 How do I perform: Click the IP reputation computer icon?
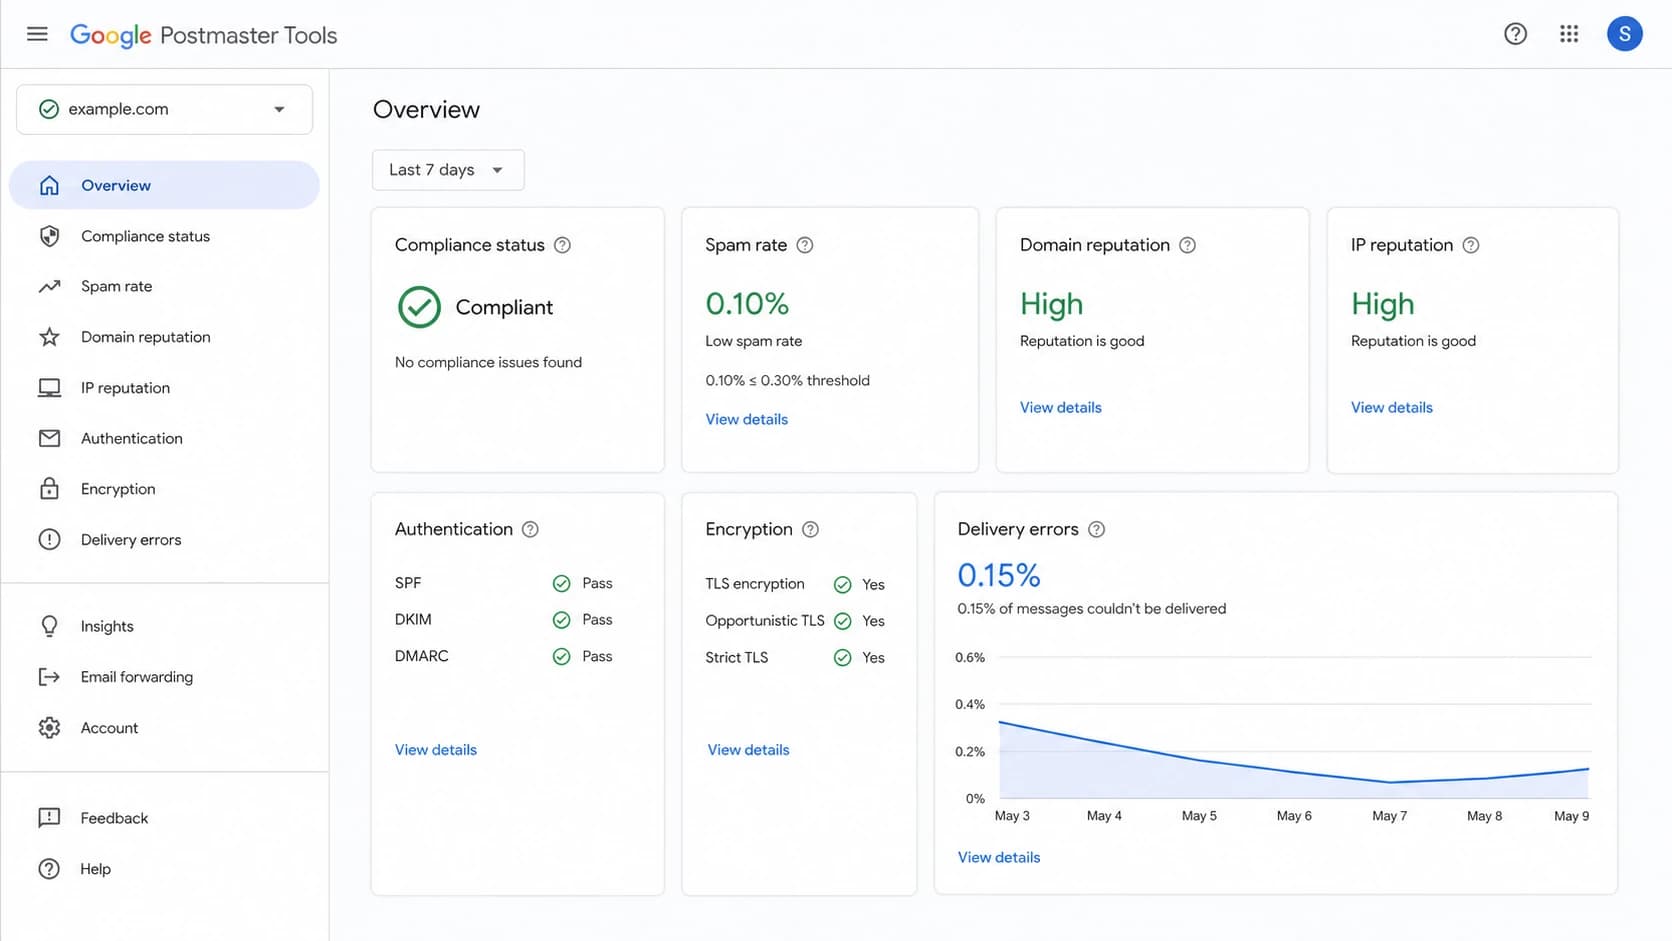click(49, 388)
